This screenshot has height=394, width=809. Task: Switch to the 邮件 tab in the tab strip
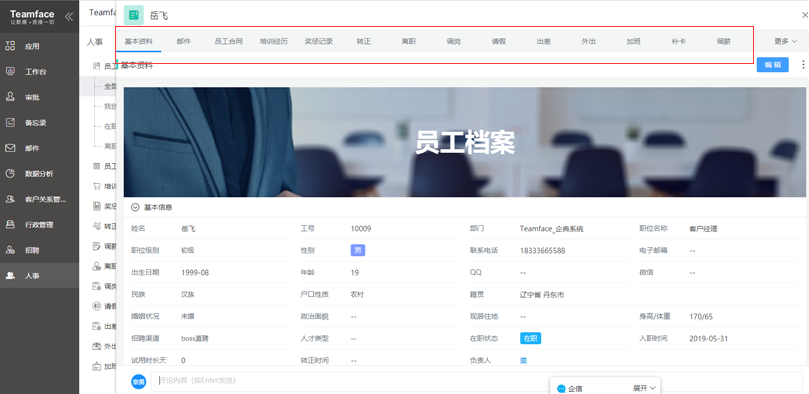click(183, 41)
